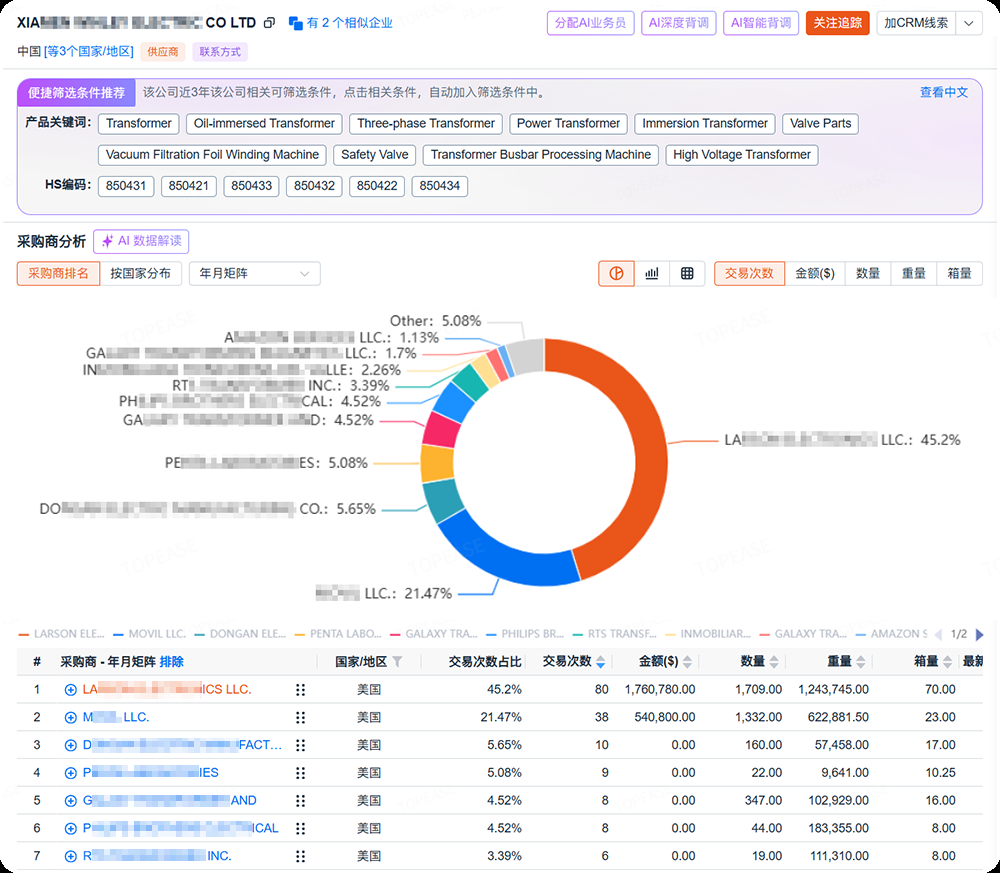Open drag-handle menu for row 7
1000x873 pixels.
click(300, 856)
